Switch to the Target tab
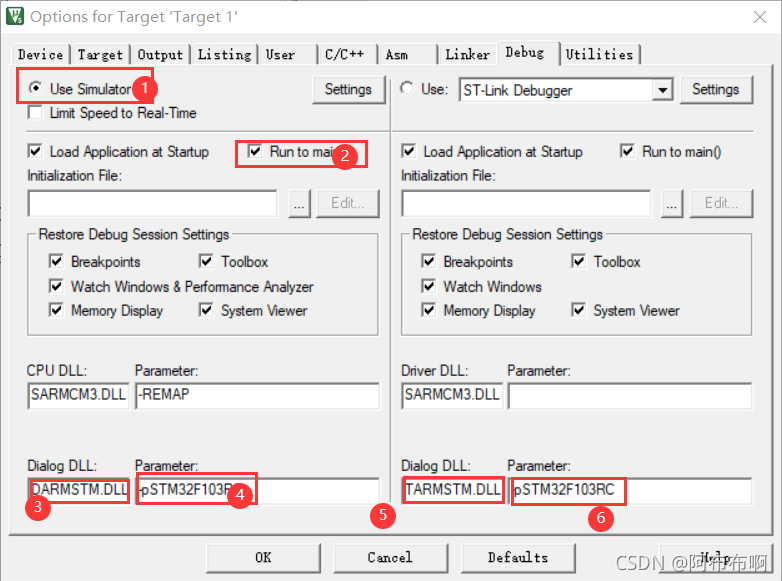 coord(100,54)
